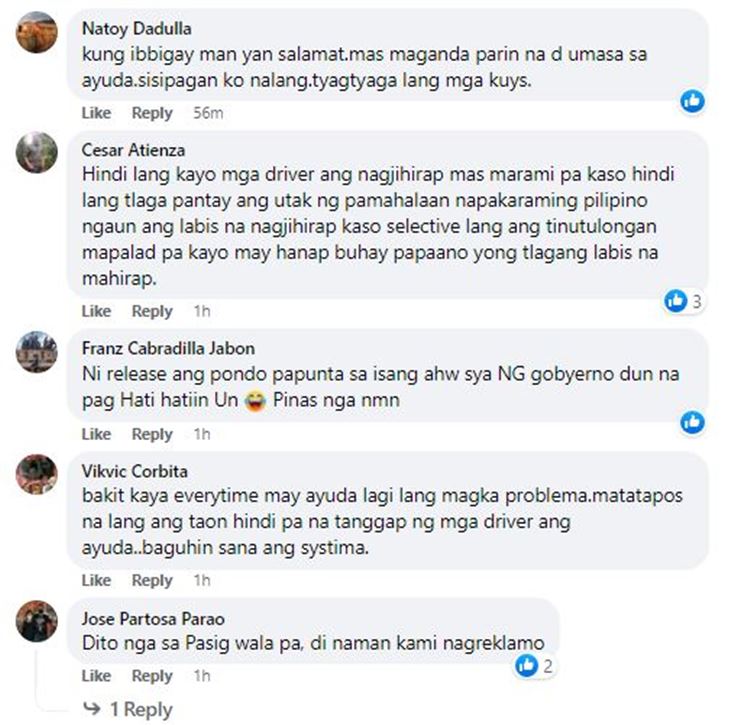Reply to Cesar Atienza's comment
Viewport: 750px width, 725px height.
tap(152, 311)
